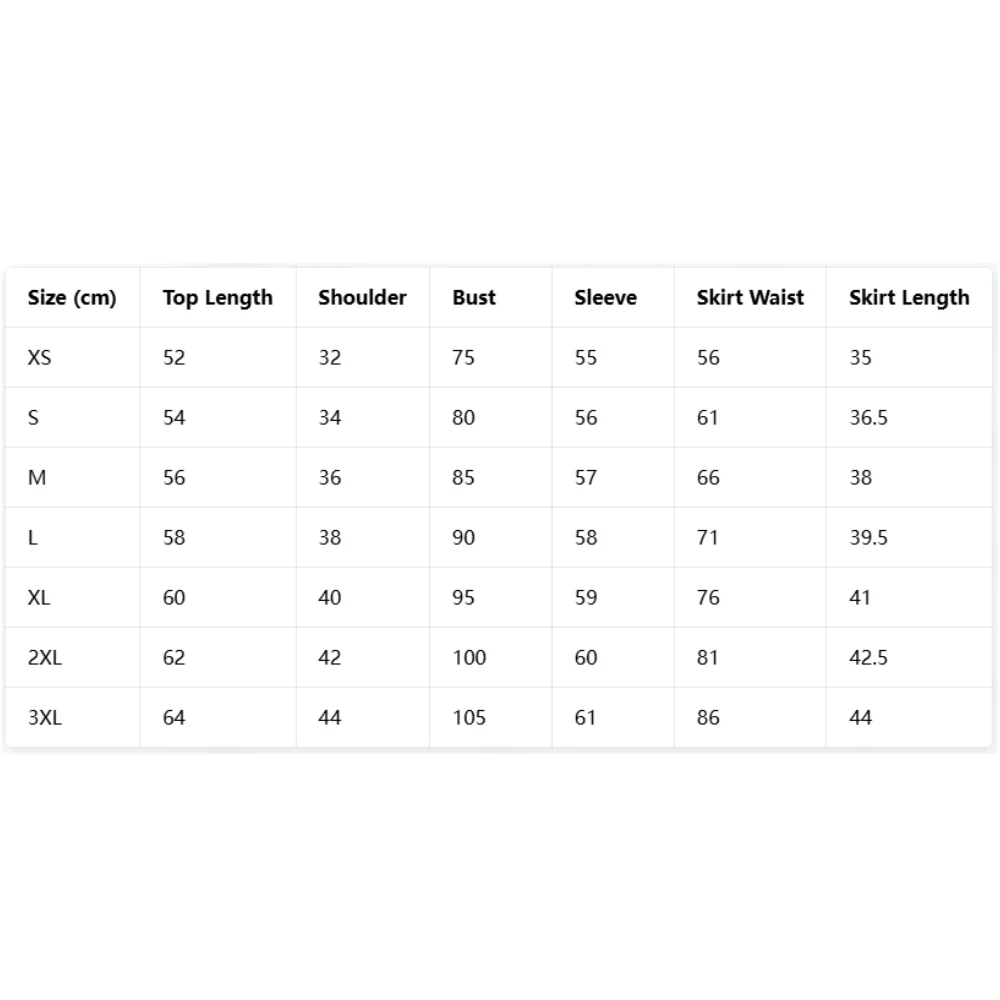Click the Bust value 100 for 2XL

click(x=469, y=657)
